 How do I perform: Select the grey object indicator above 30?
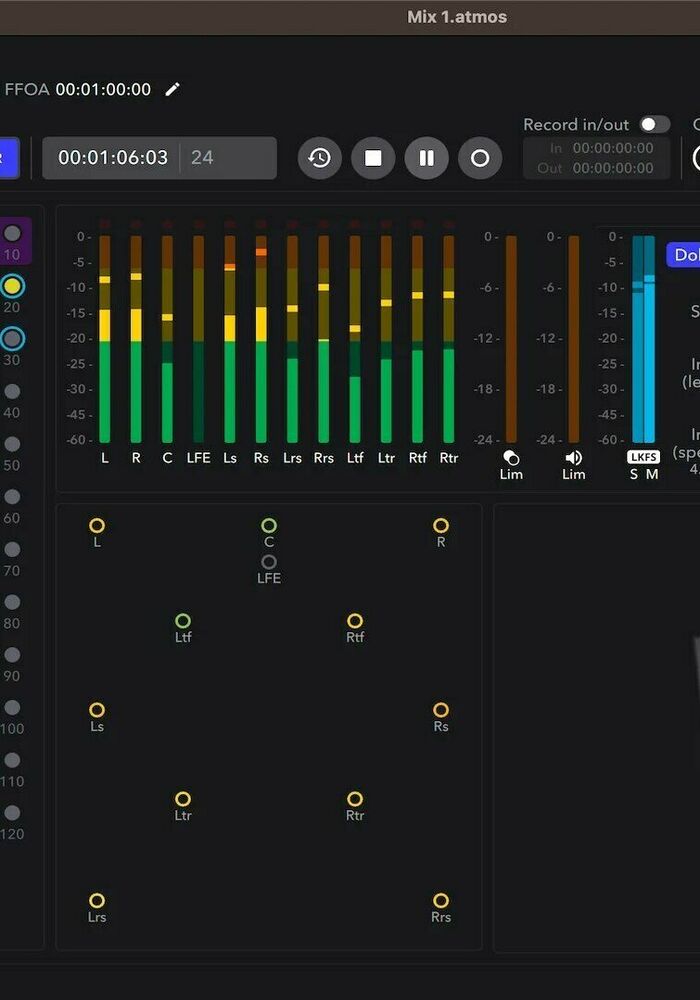click(12, 339)
